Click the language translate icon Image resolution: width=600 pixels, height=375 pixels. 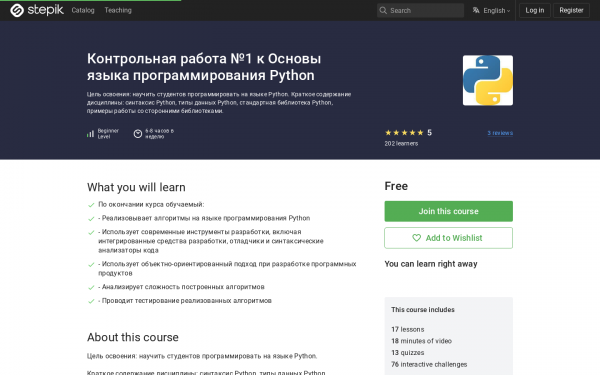coord(476,10)
